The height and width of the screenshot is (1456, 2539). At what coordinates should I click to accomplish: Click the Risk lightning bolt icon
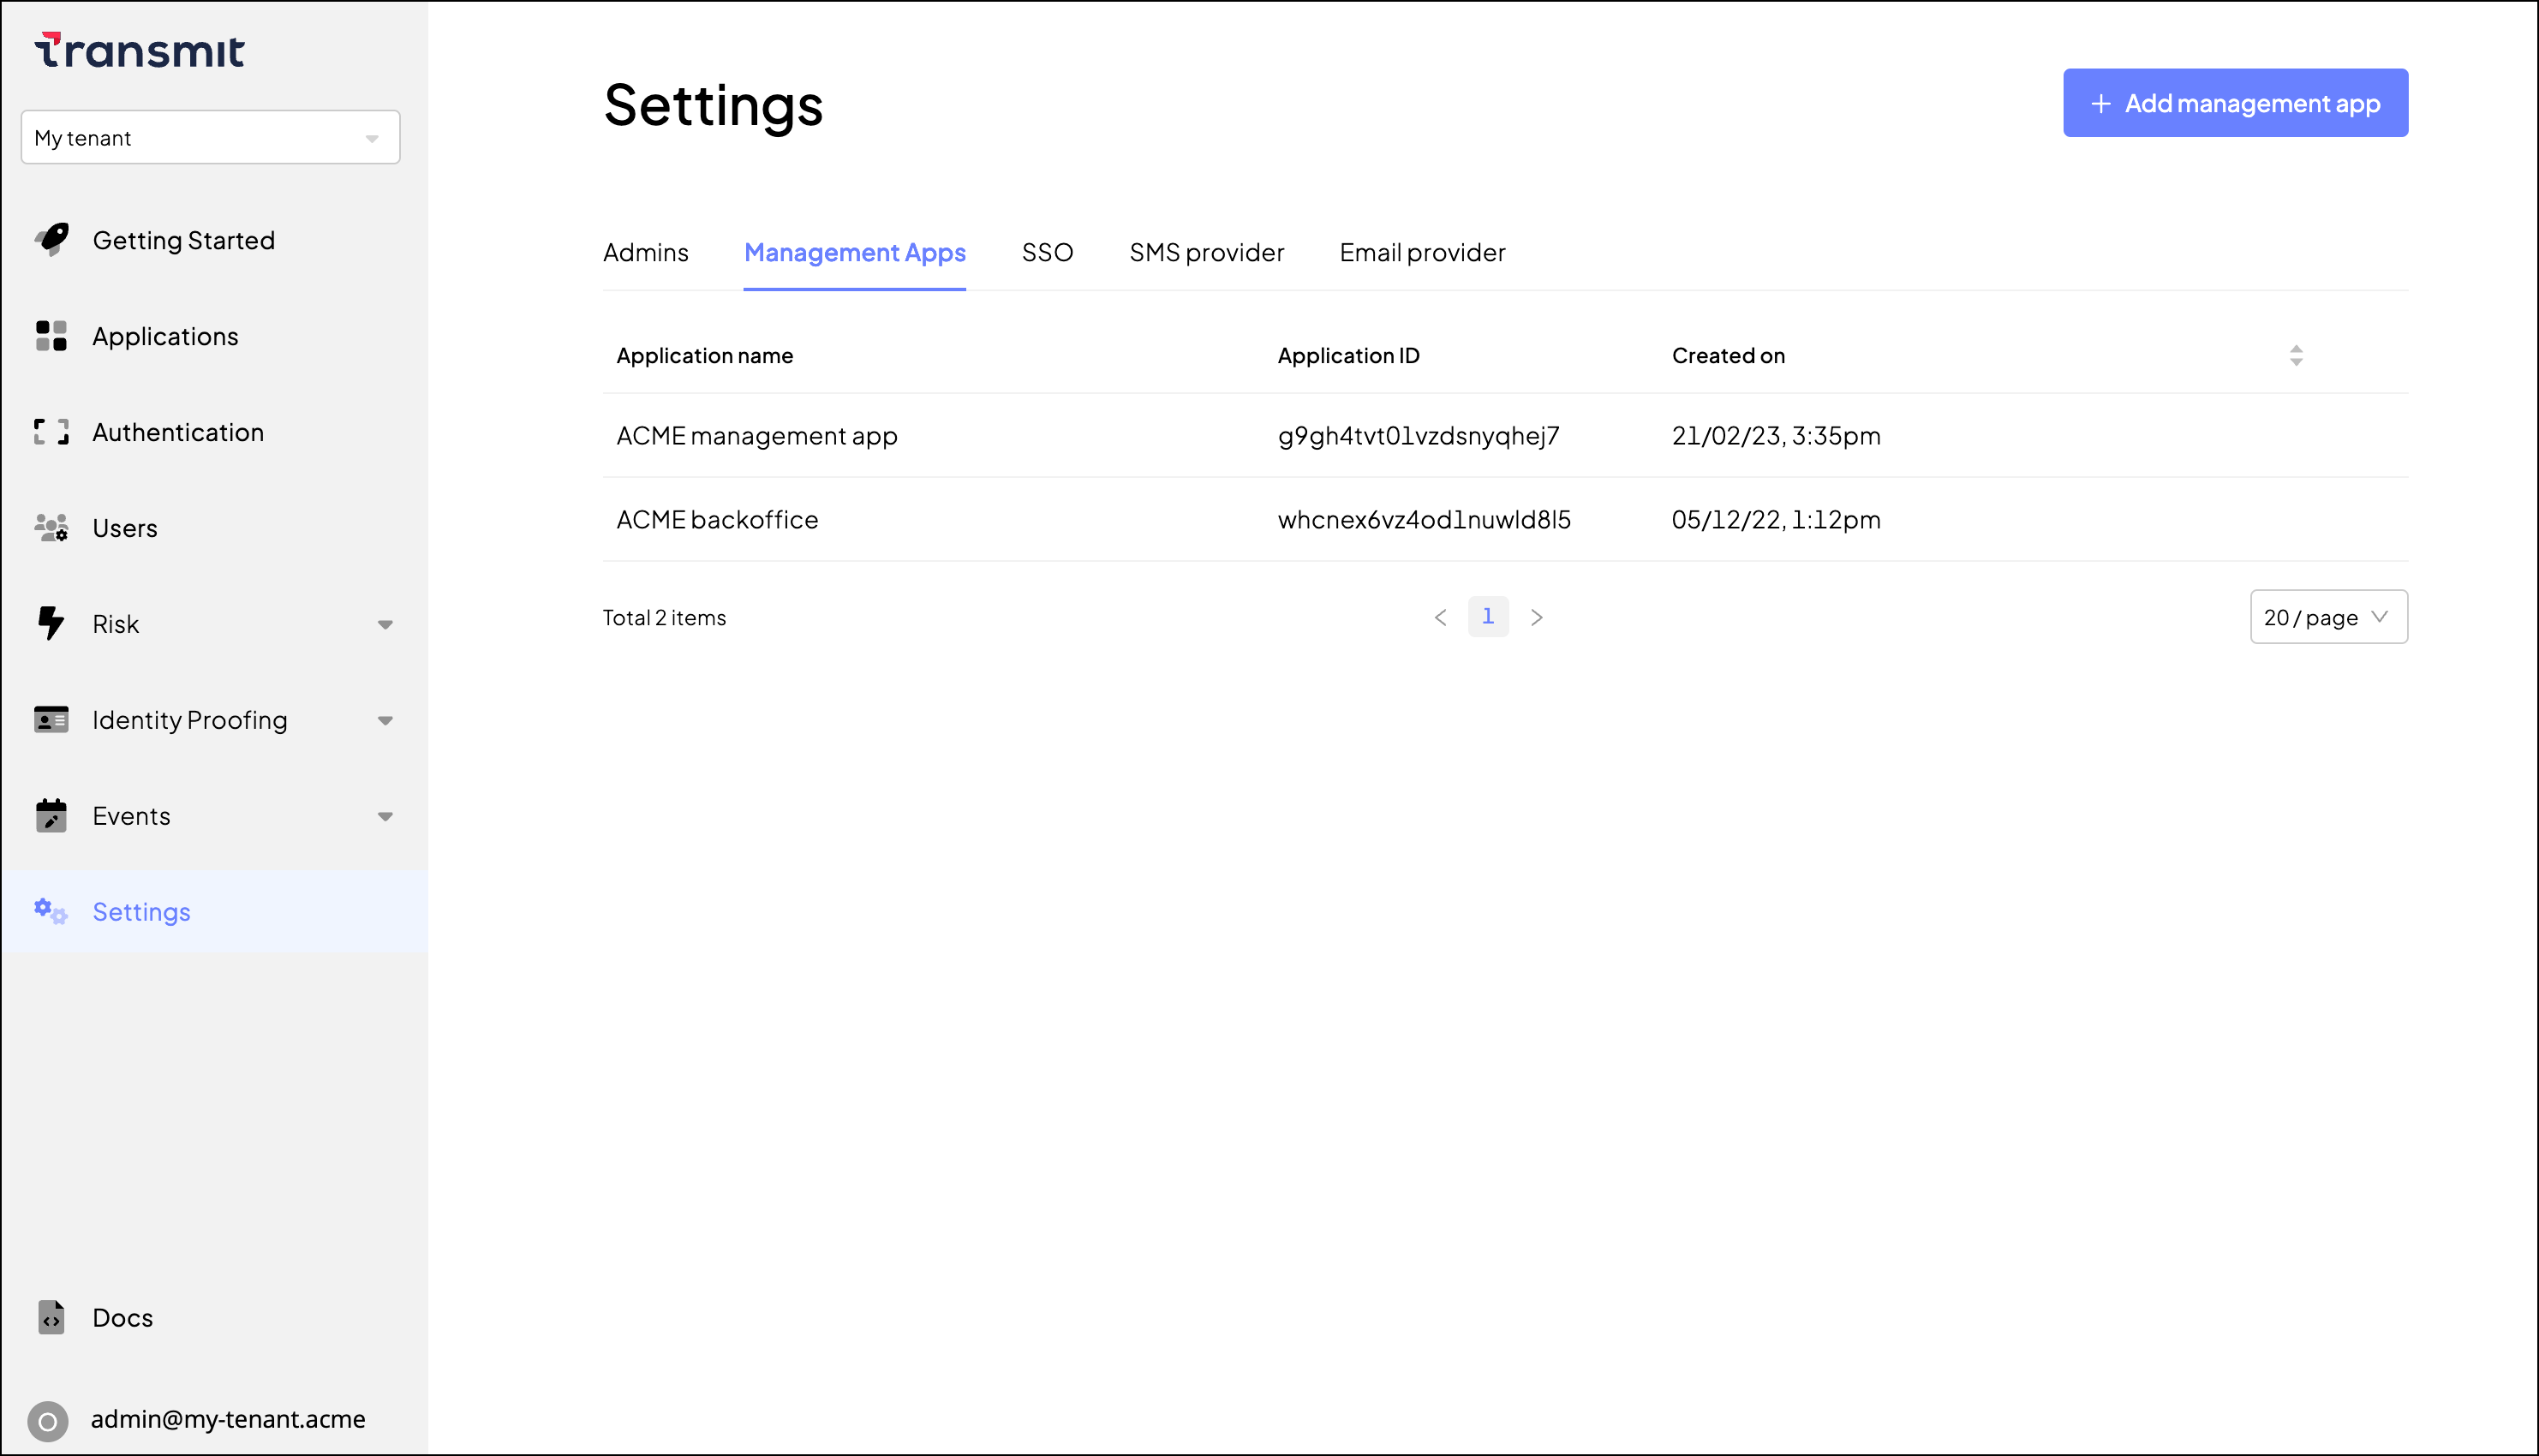click(x=51, y=623)
